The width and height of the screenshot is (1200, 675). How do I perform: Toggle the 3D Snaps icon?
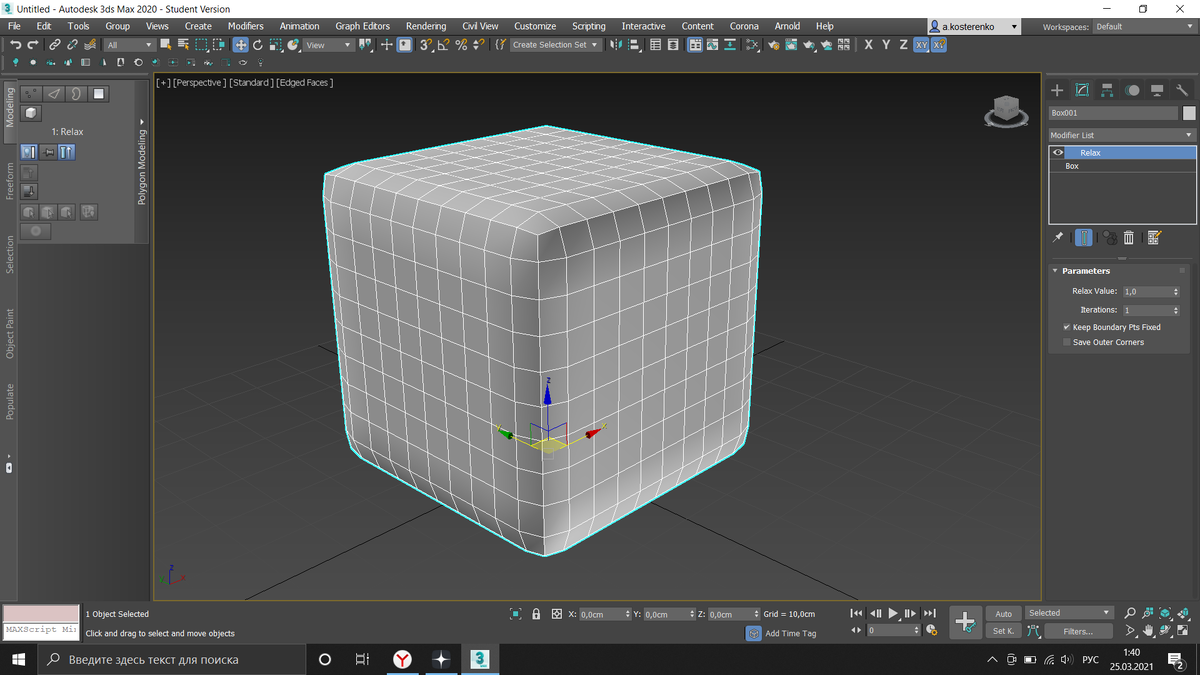click(x=426, y=45)
